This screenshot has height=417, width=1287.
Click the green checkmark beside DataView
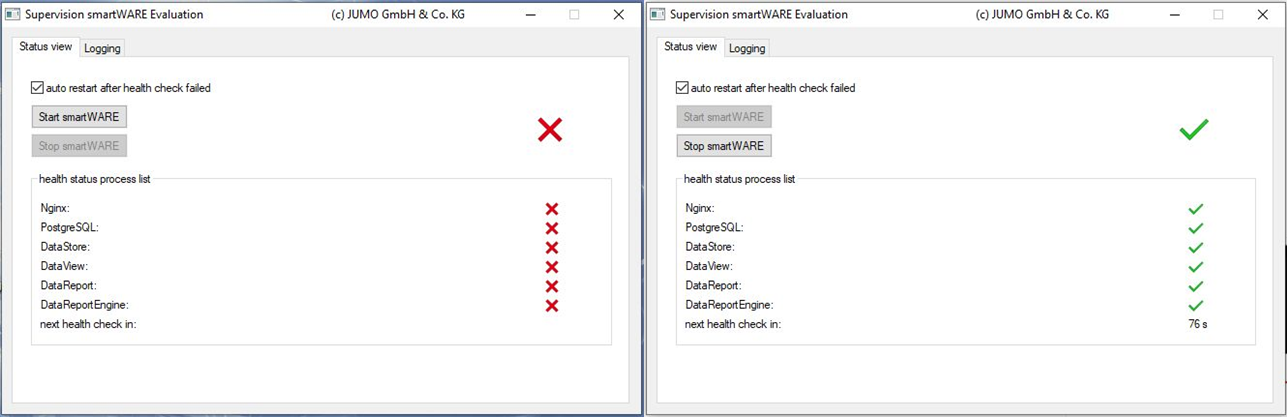tap(1195, 267)
